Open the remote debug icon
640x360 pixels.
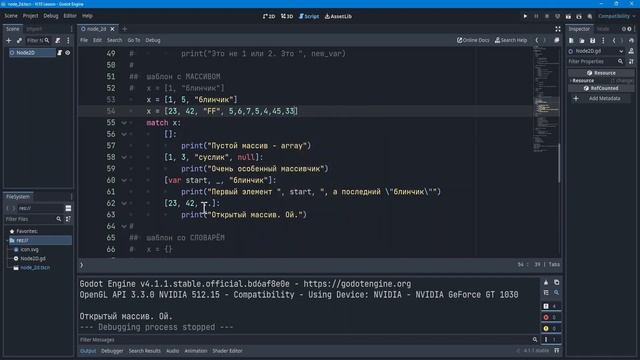(558, 16)
